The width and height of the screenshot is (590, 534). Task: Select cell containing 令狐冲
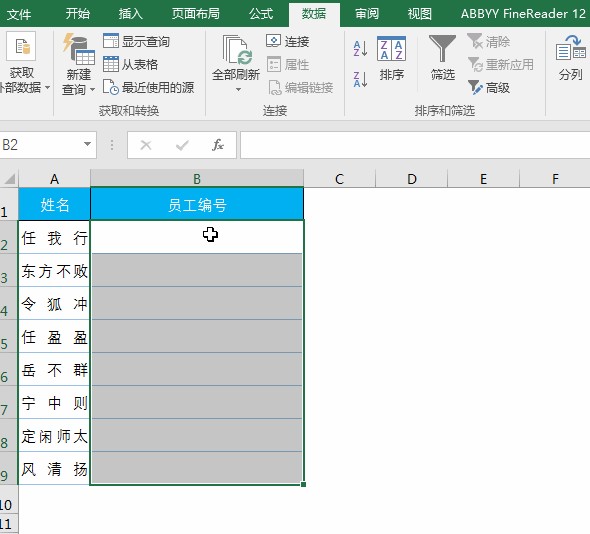tap(54, 303)
